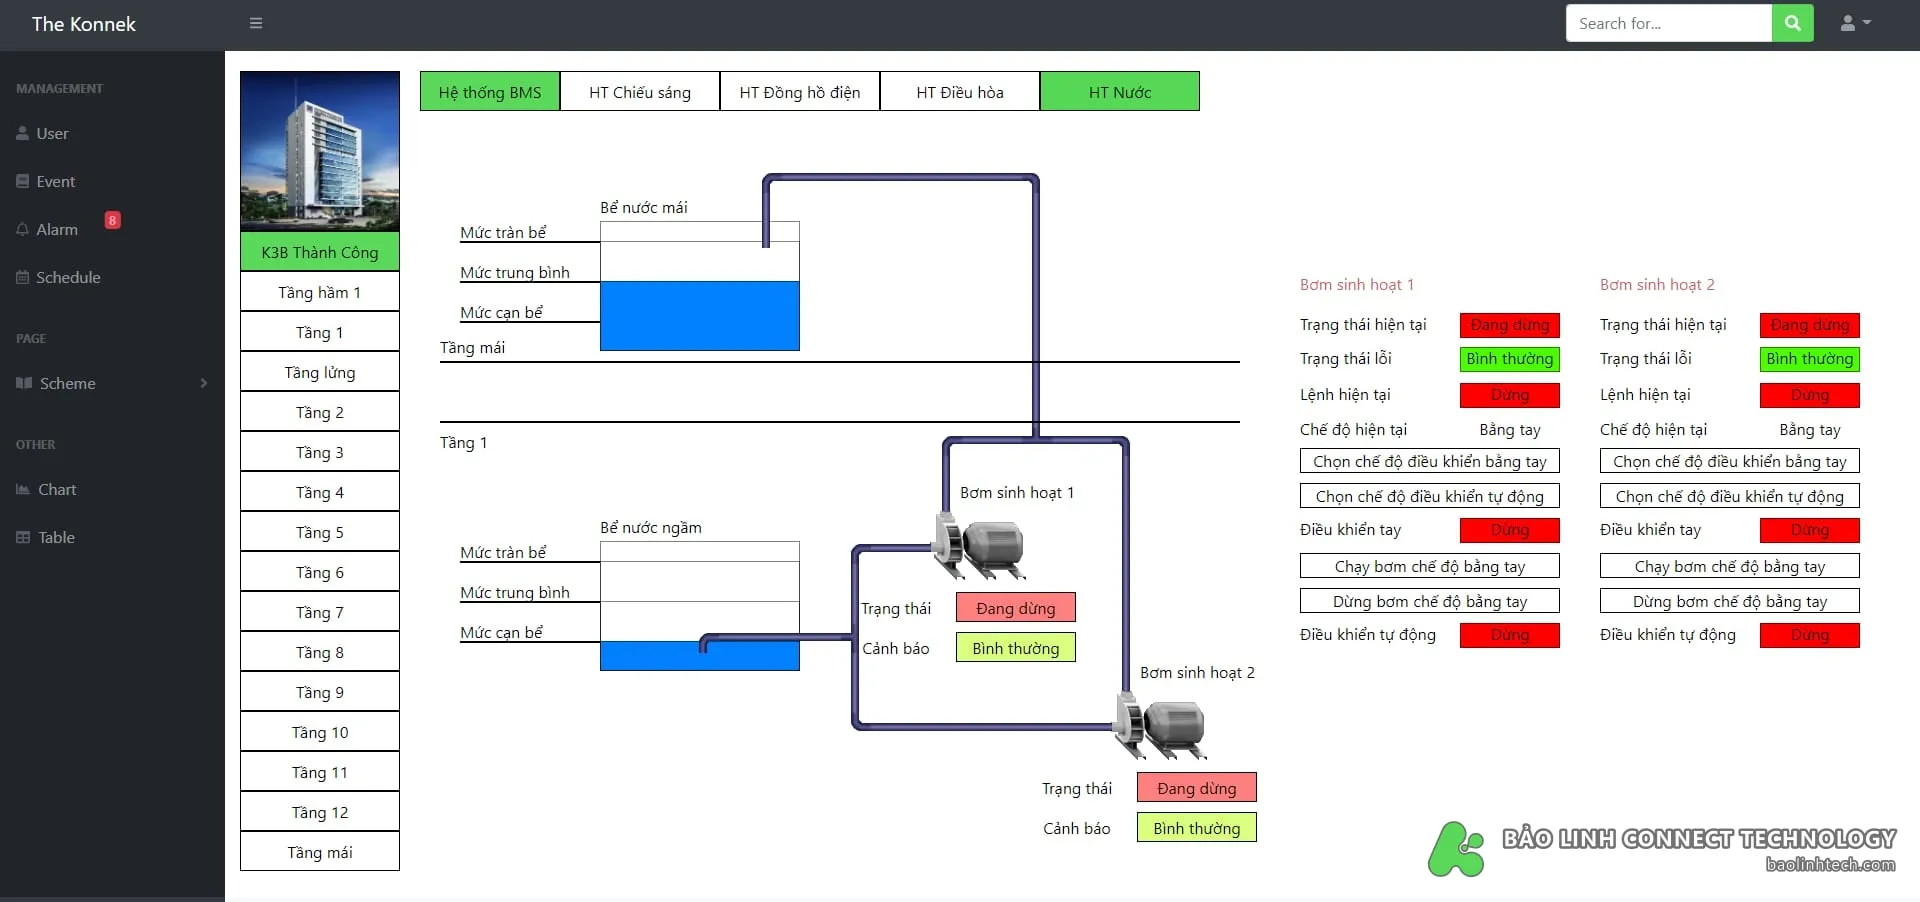Open the user account dropdown
Image resolution: width=1920 pixels, height=902 pixels.
coord(1855,23)
